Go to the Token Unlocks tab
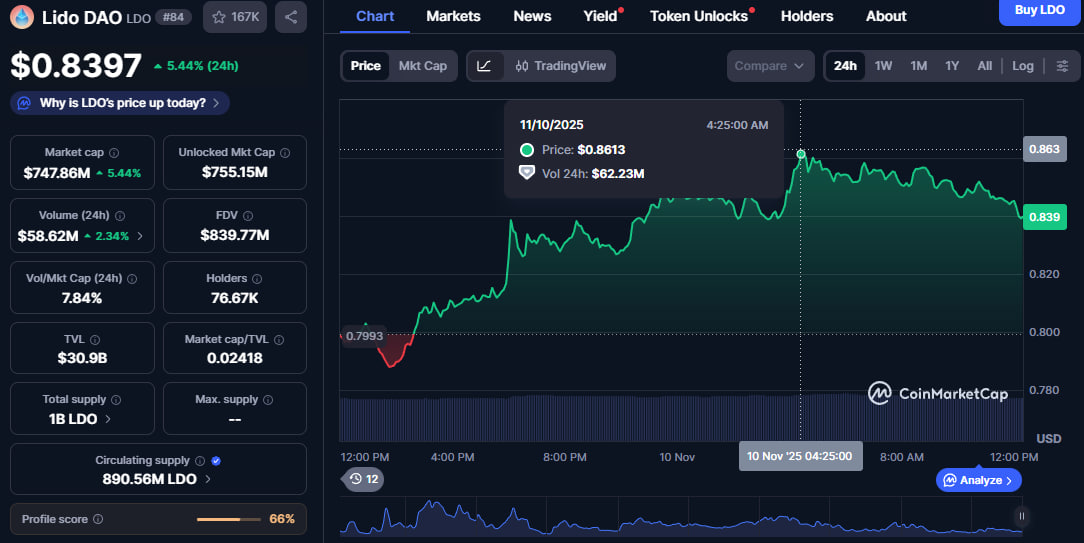This screenshot has height=543, width=1084. pos(698,16)
